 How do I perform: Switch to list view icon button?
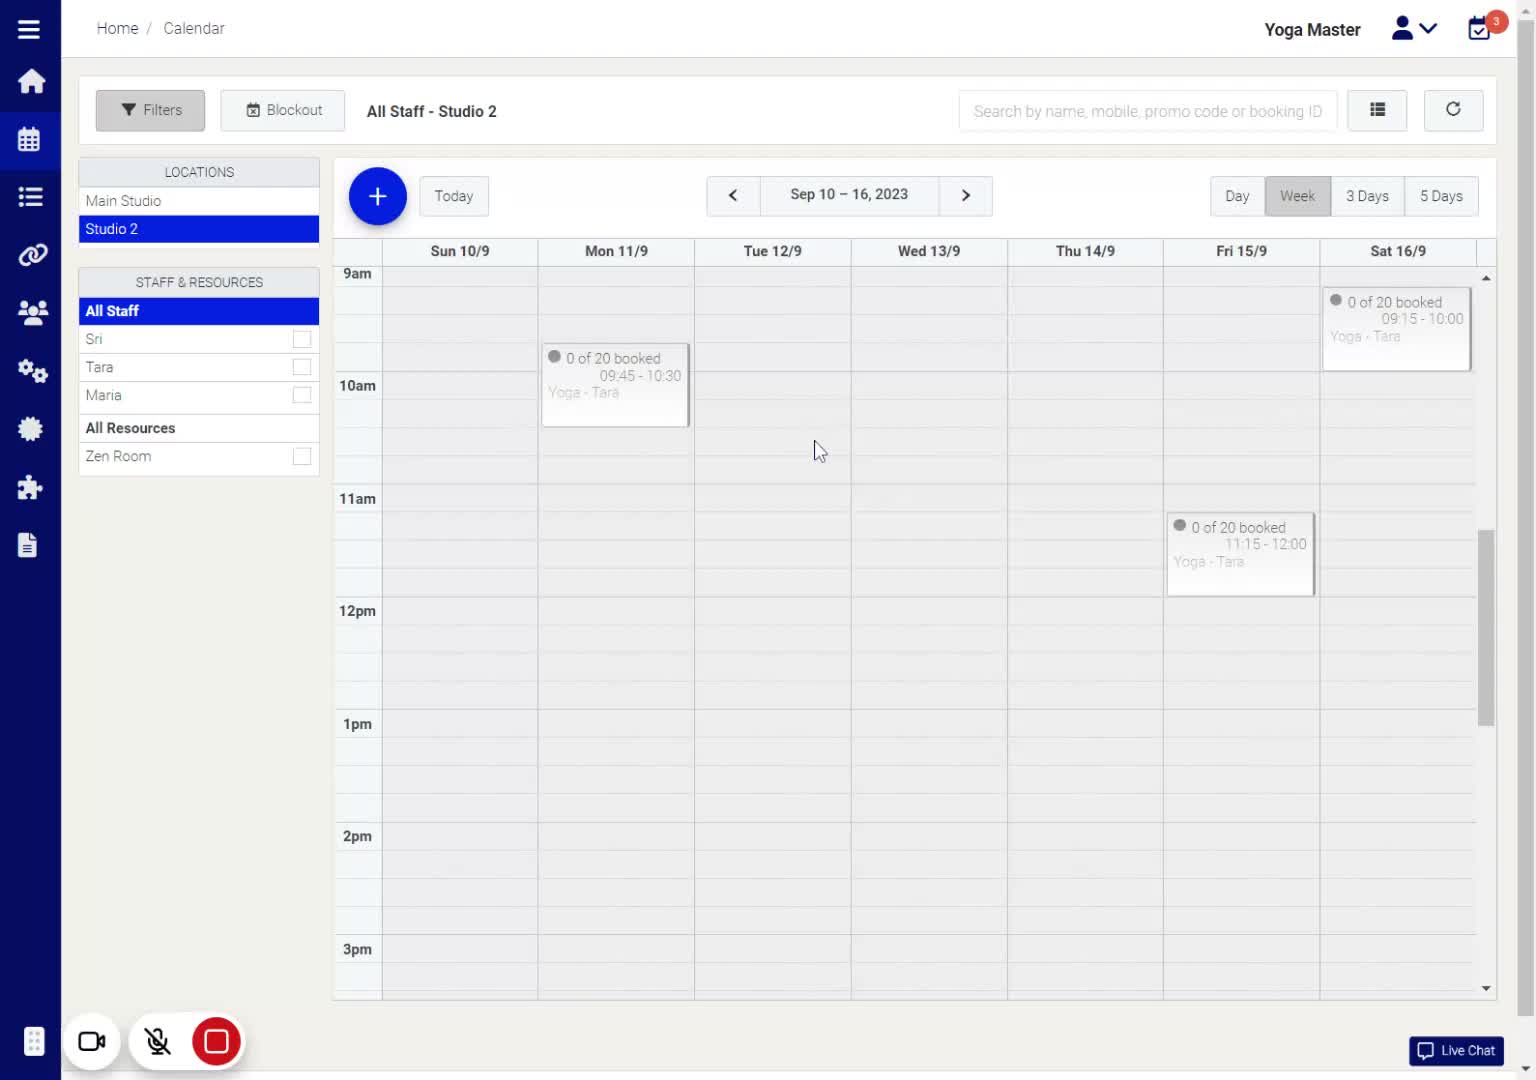click(x=1376, y=110)
